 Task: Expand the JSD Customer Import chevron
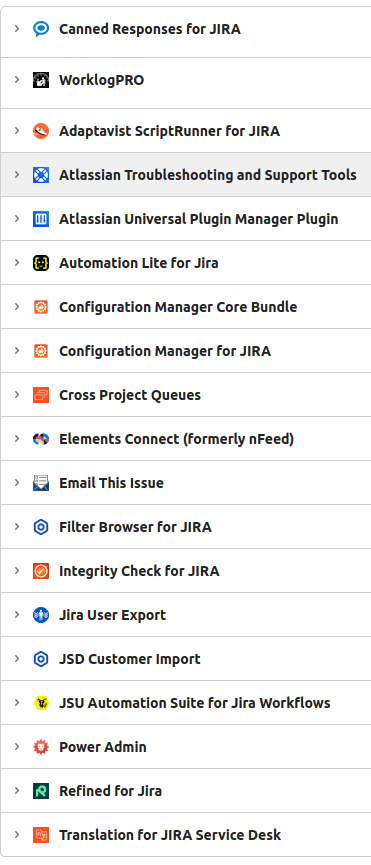click(x=17, y=658)
